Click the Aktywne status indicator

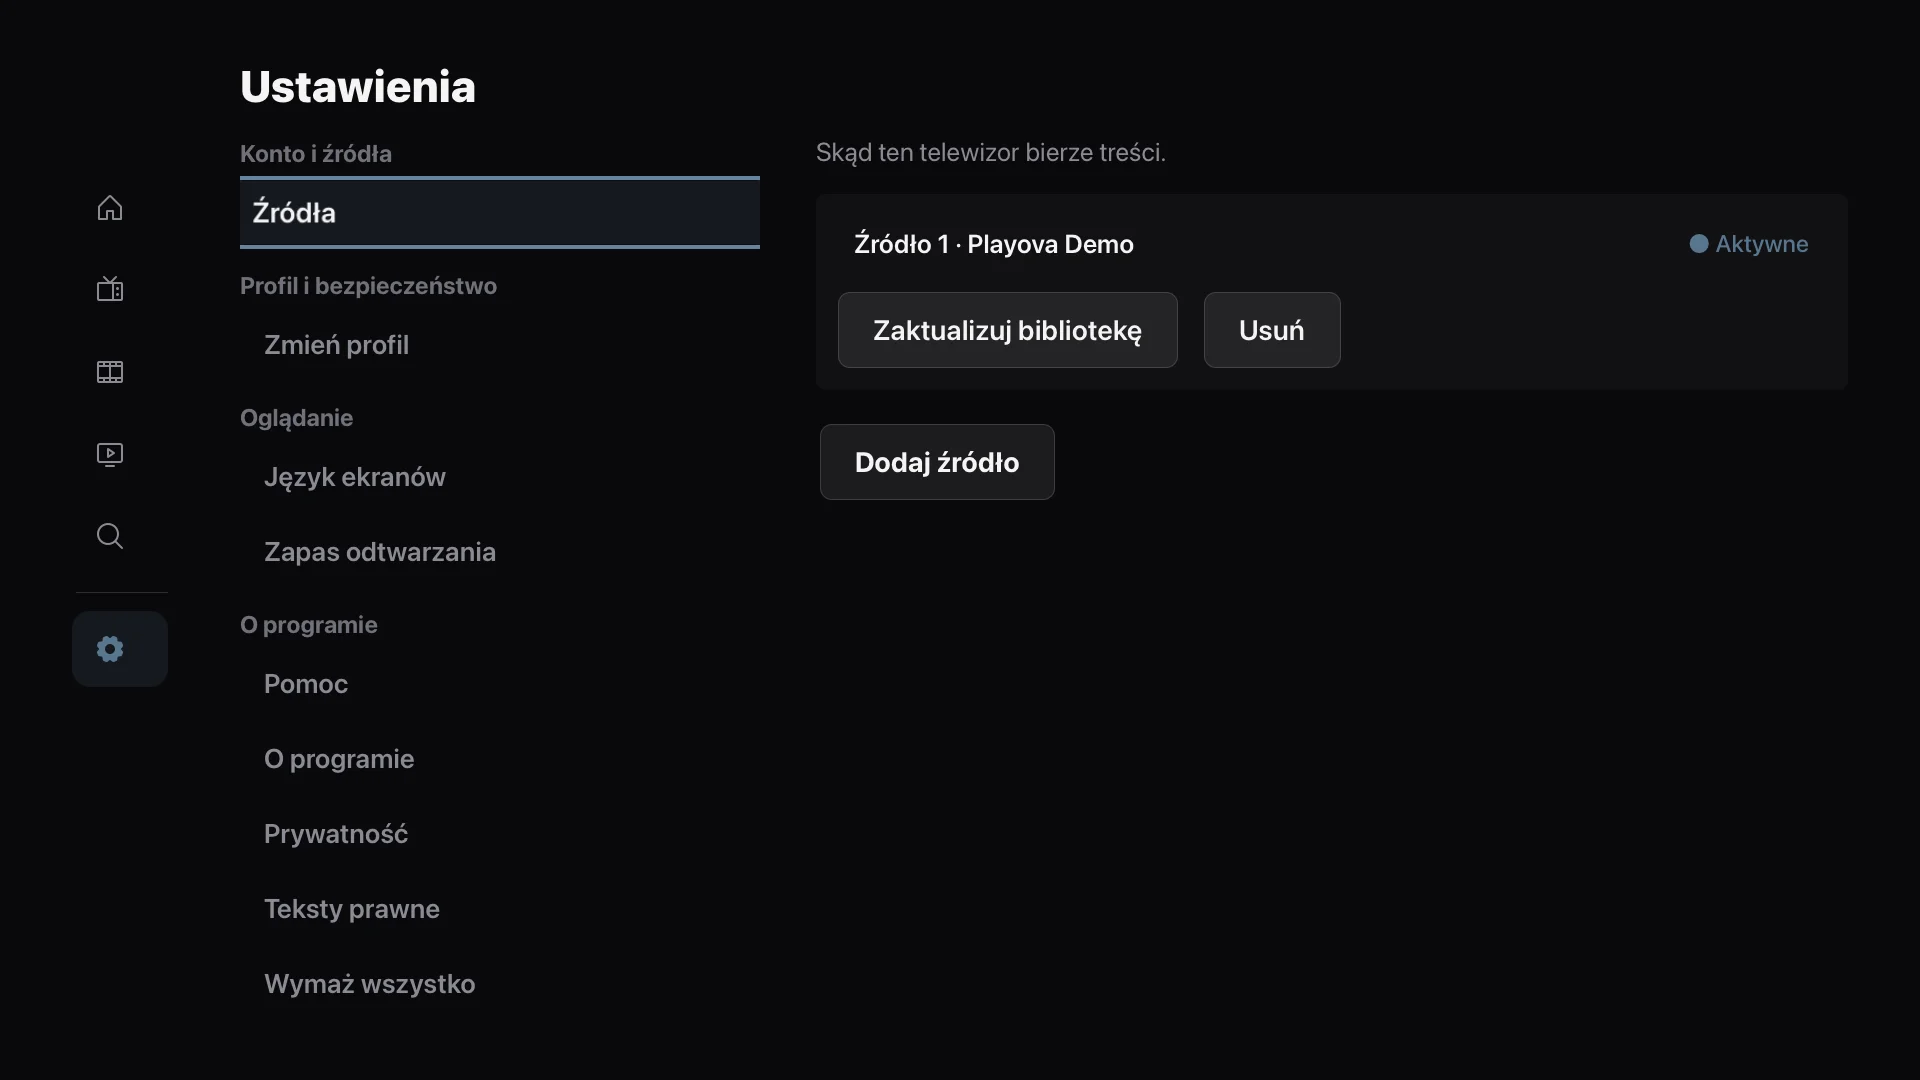point(1749,244)
